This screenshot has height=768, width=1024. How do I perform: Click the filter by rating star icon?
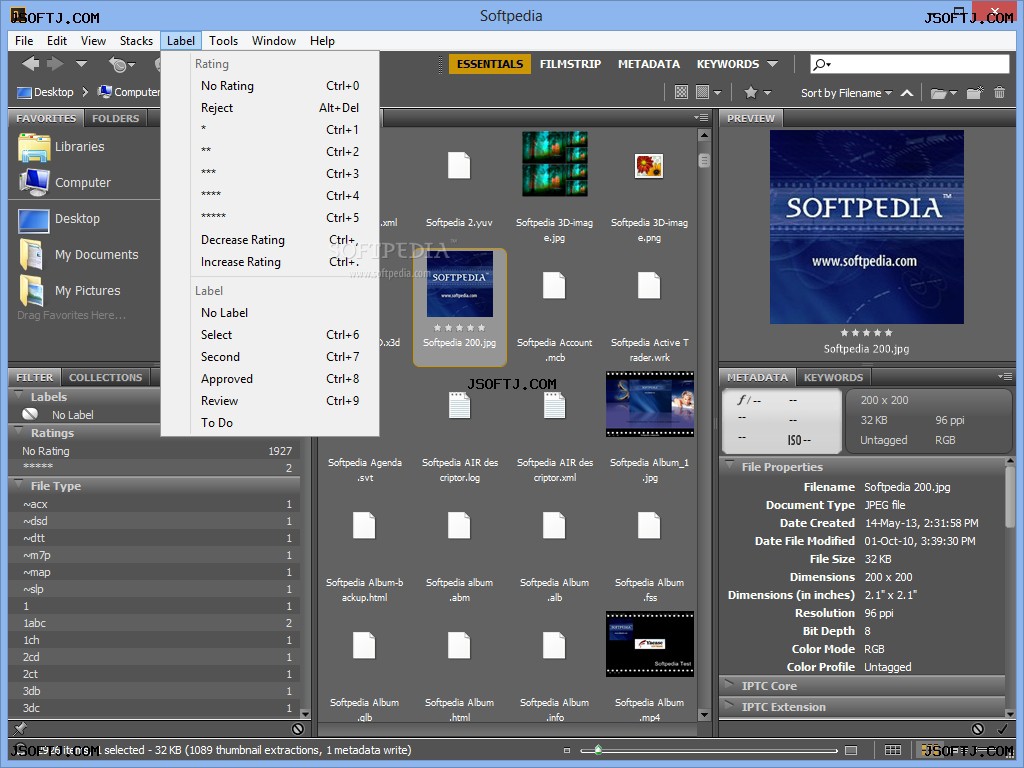[751, 92]
